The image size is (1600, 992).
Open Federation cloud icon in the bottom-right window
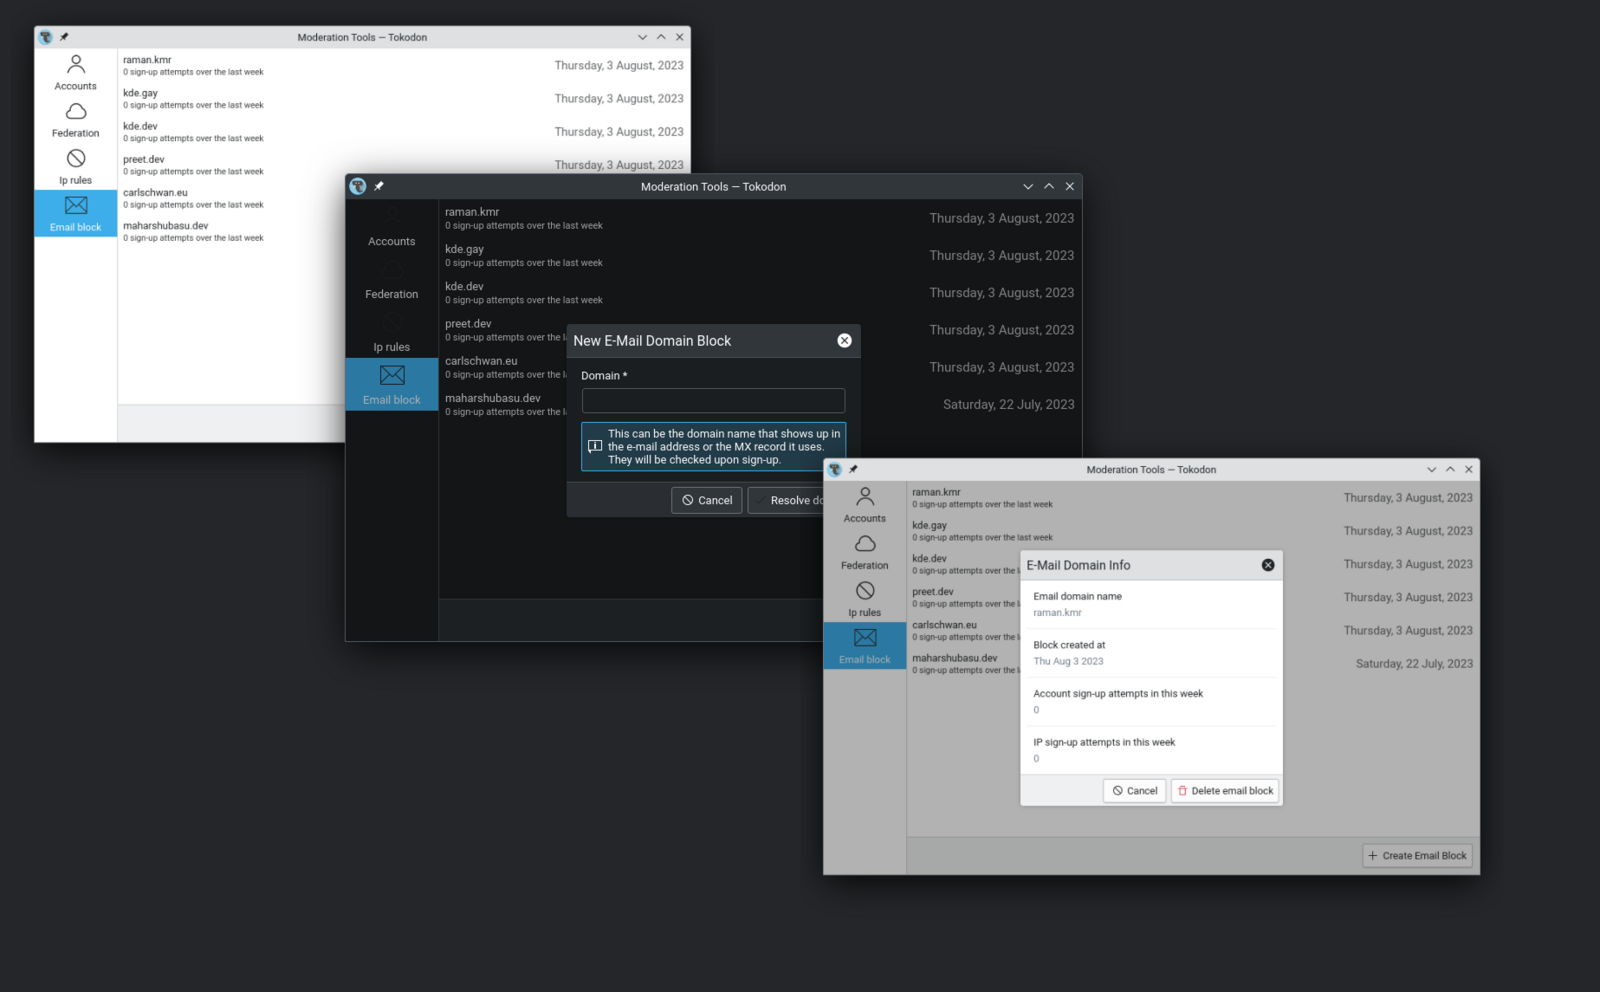(865, 544)
